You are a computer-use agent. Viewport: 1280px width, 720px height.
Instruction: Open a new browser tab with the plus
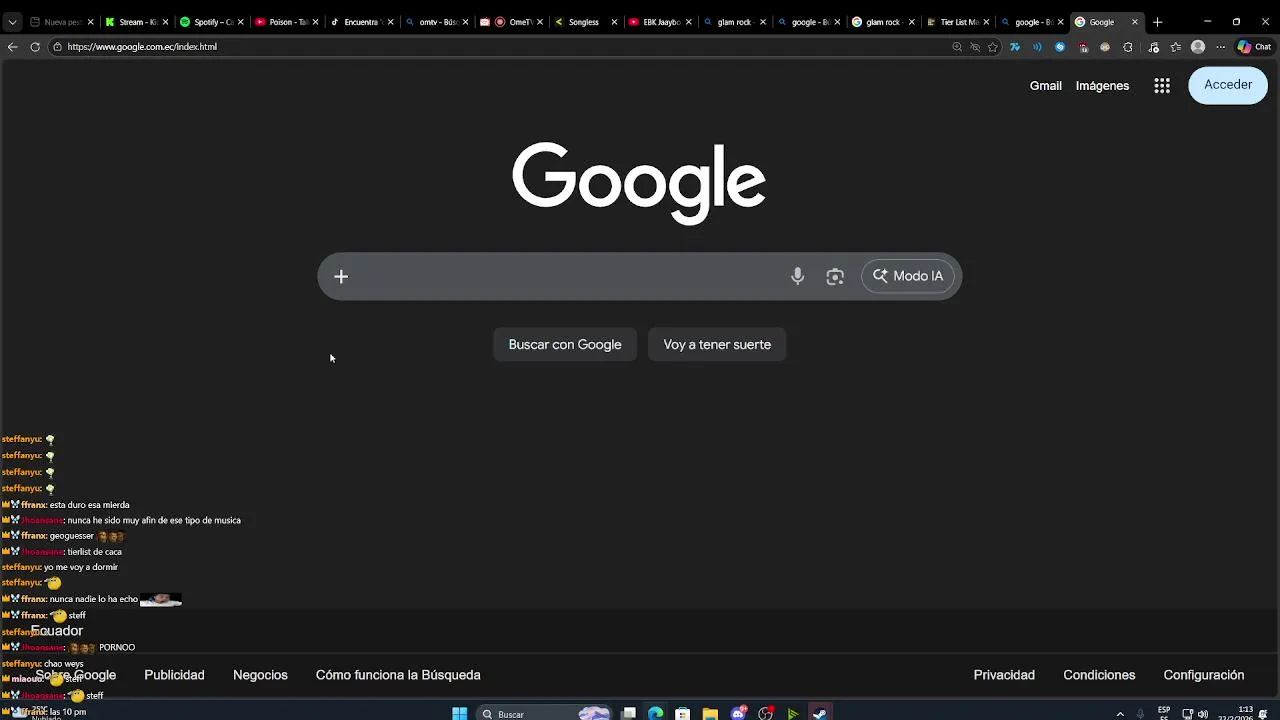pyautogui.click(x=1157, y=22)
